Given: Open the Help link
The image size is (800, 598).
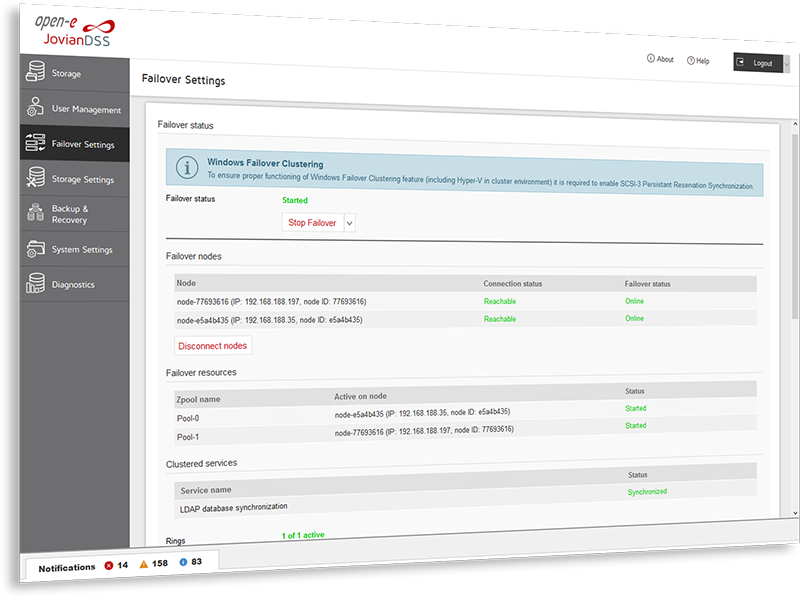Looking at the screenshot, I should click(698, 61).
